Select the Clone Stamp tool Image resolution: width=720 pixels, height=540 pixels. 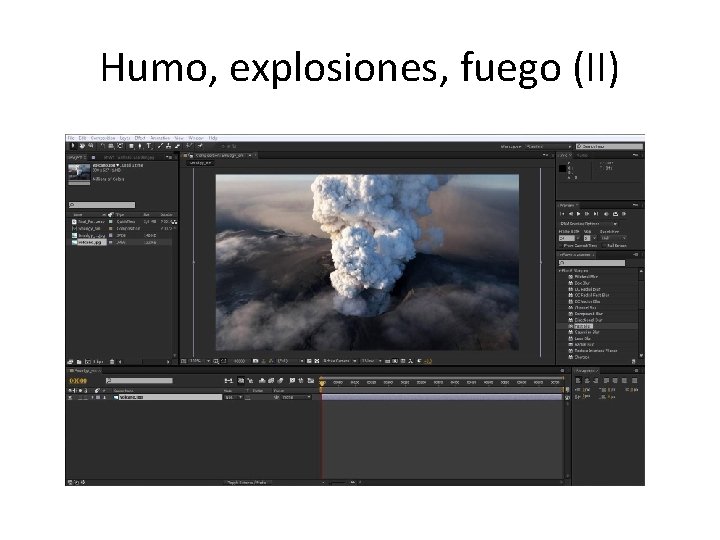click(x=169, y=146)
